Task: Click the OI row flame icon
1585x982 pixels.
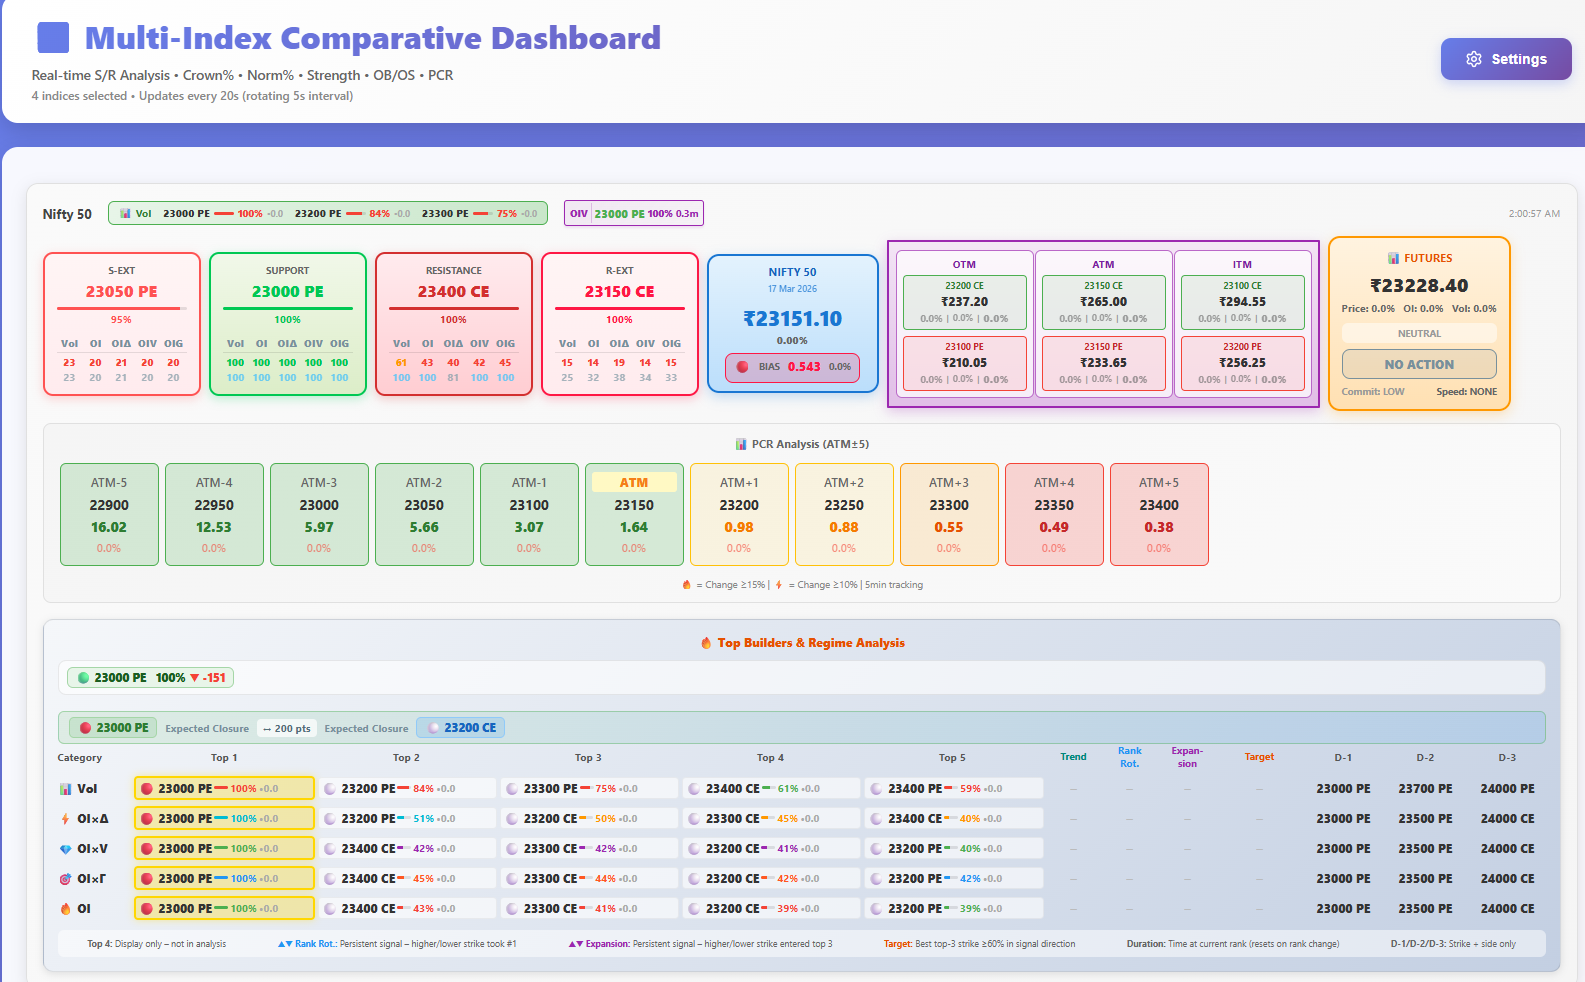Action: (66, 909)
